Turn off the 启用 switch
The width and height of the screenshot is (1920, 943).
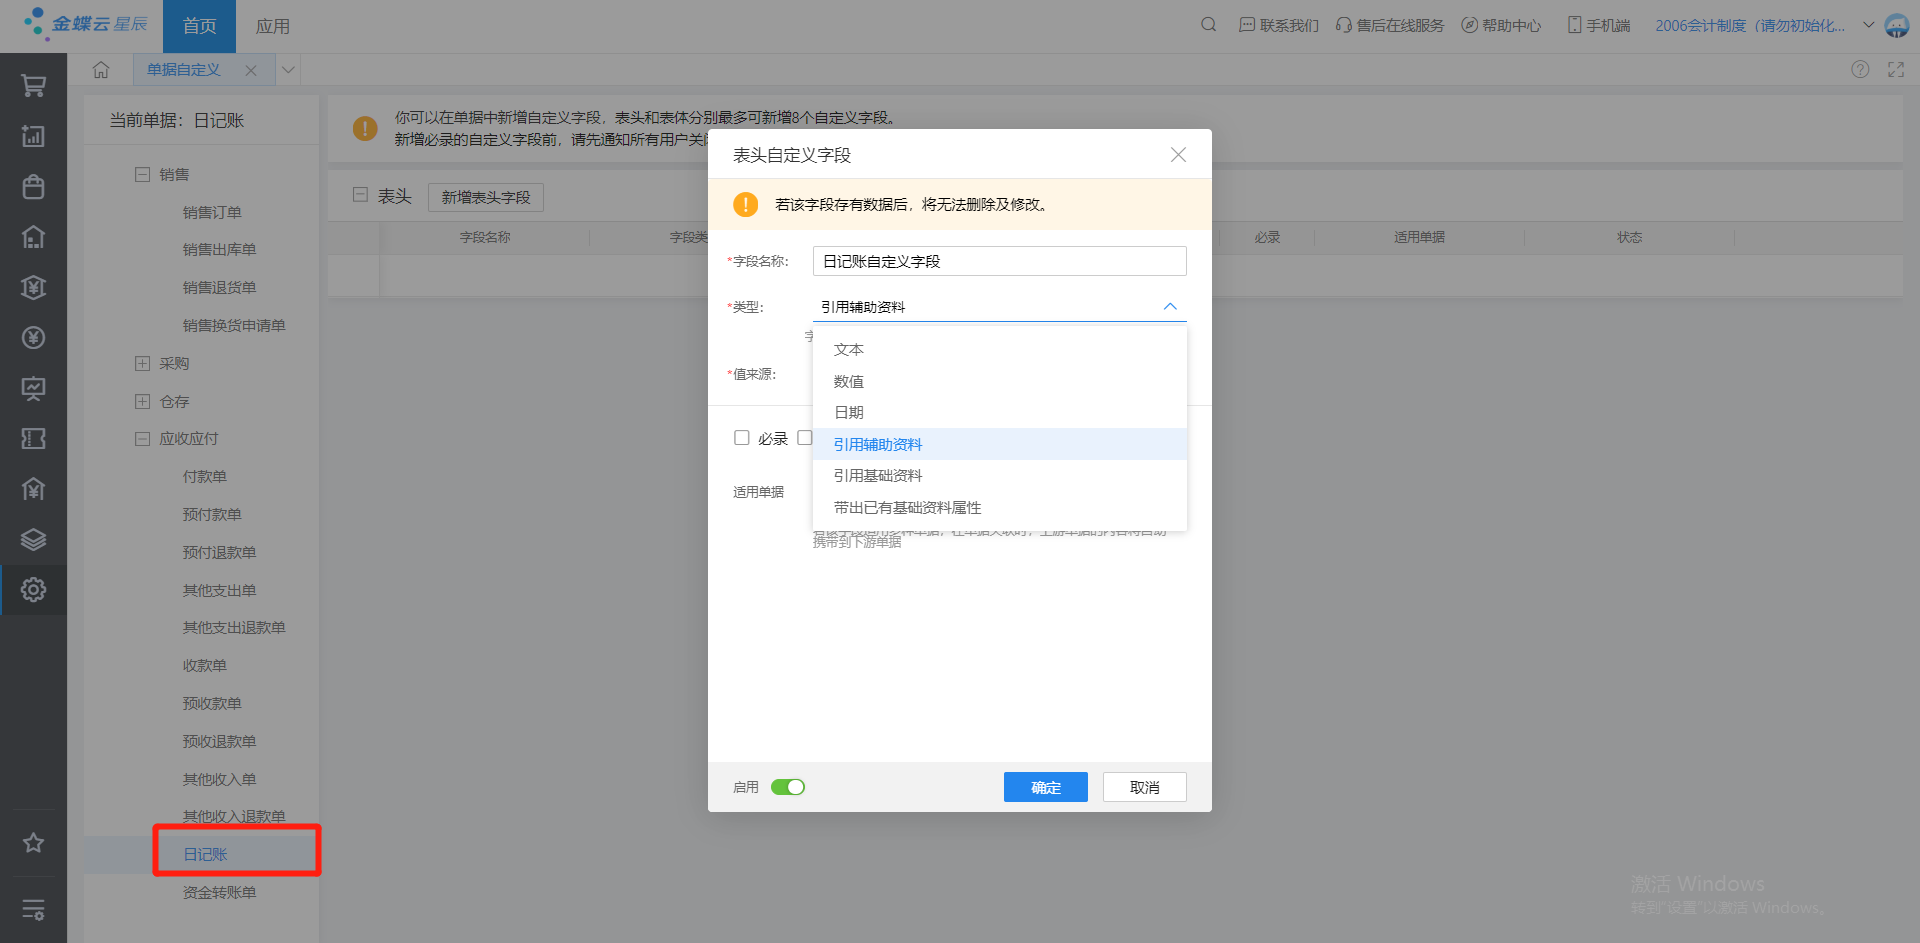(788, 787)
